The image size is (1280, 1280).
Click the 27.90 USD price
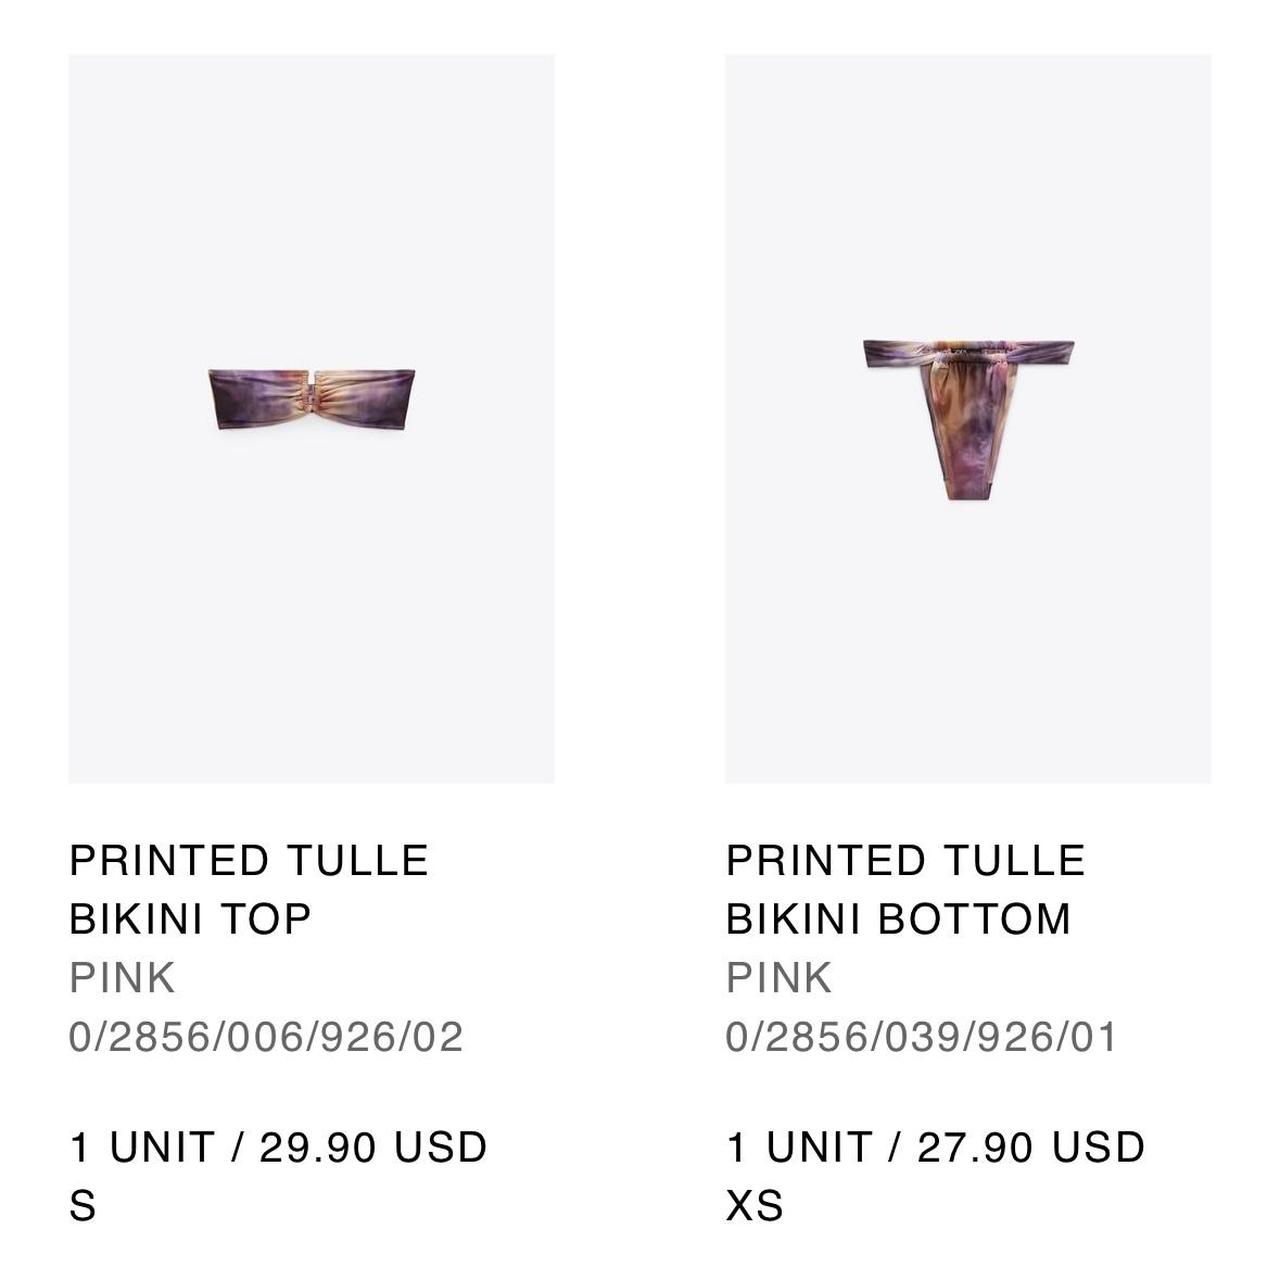pyautogui.click(x=1031, y=1147)
